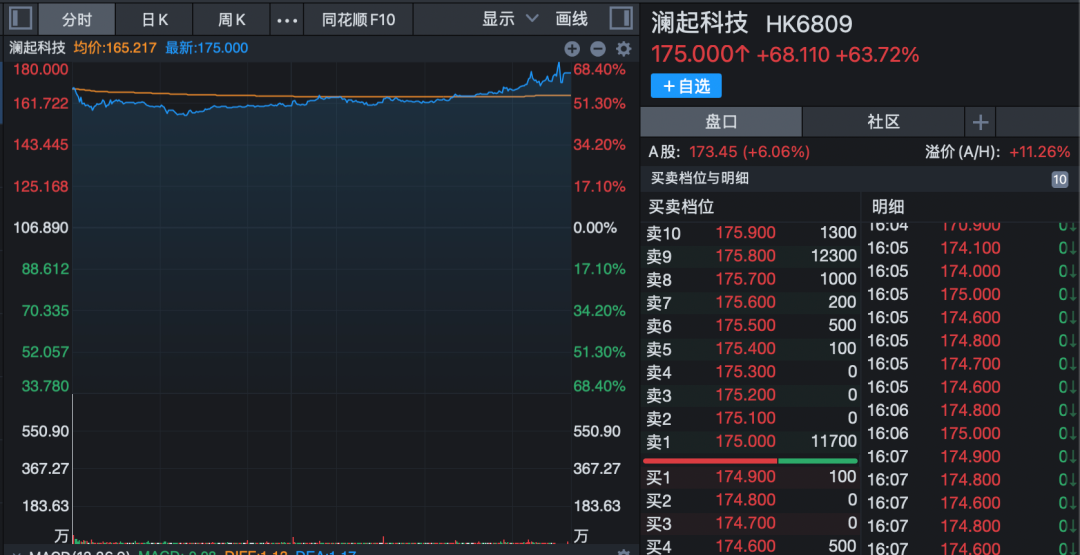Select ask level 卖4 at 175.300
The image size is (1080, 555).
click(x=751, y=372)
